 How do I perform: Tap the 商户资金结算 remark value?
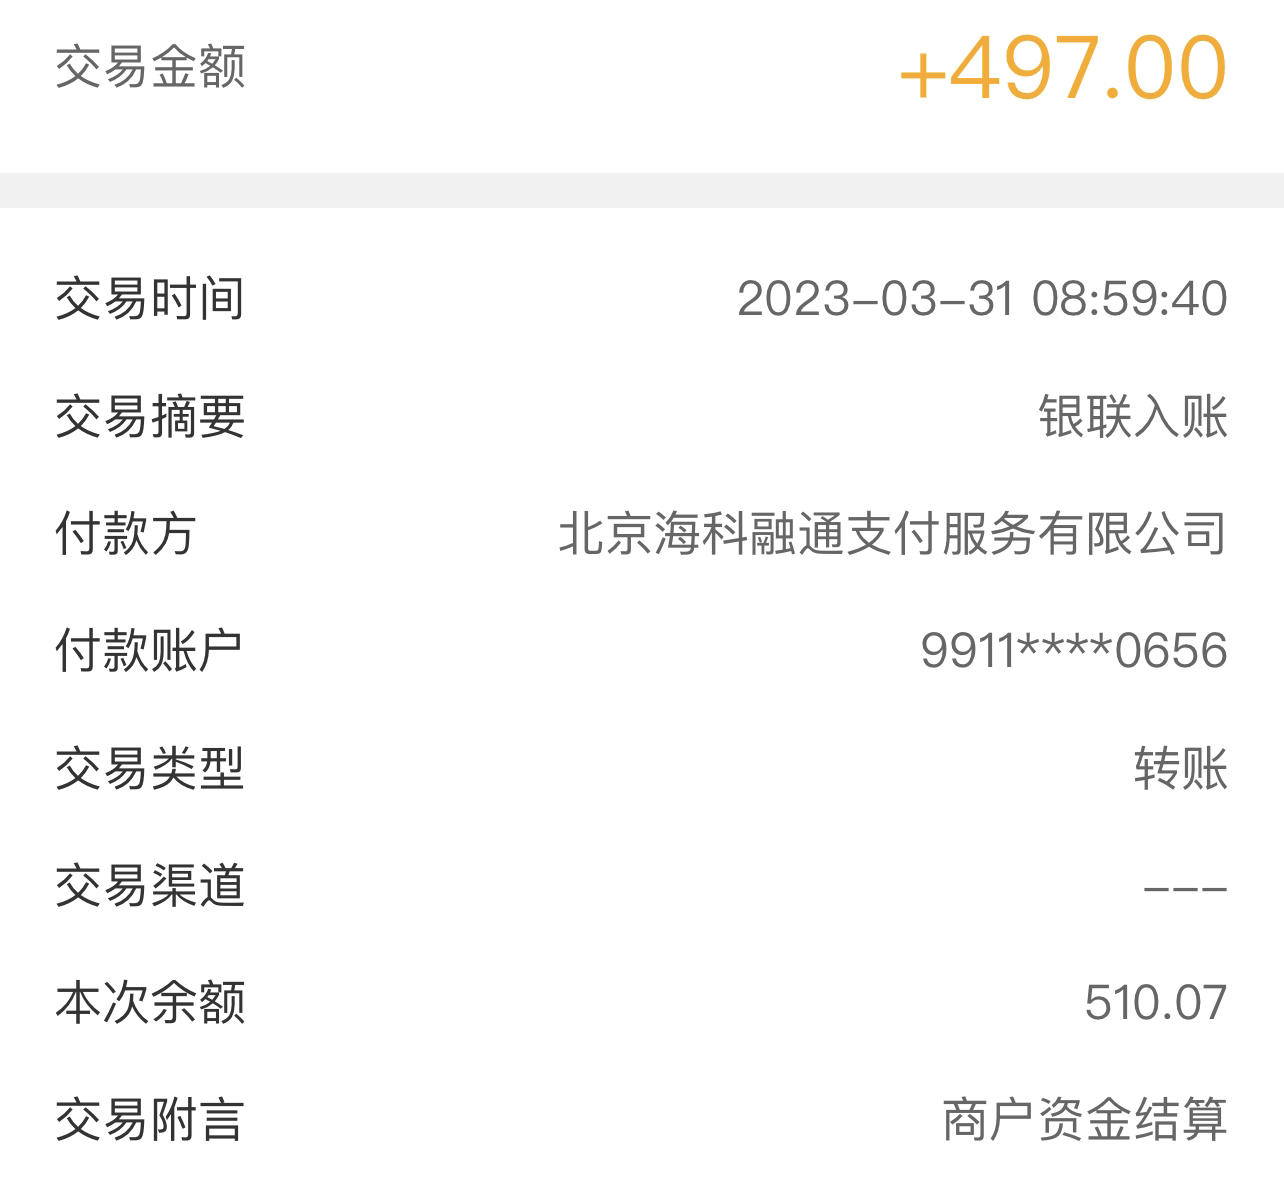[1085, 1119]
